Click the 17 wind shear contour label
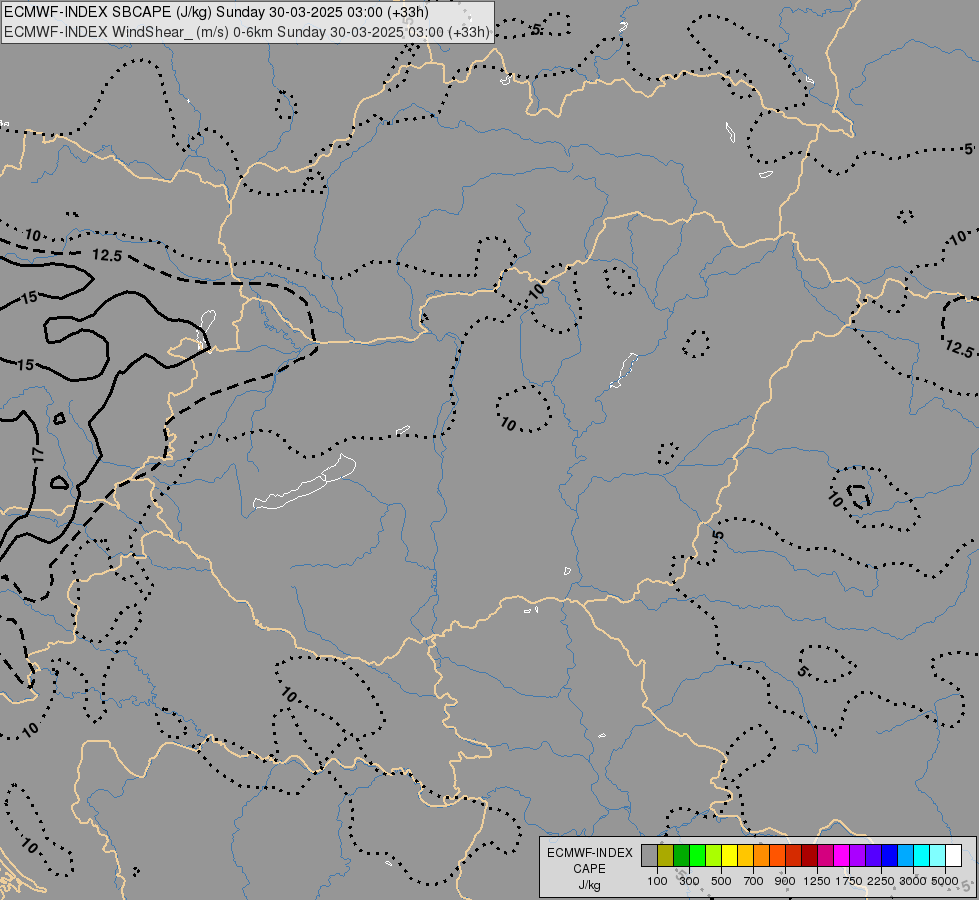Screen dimensions: 979x900 (x=37, y=455)
